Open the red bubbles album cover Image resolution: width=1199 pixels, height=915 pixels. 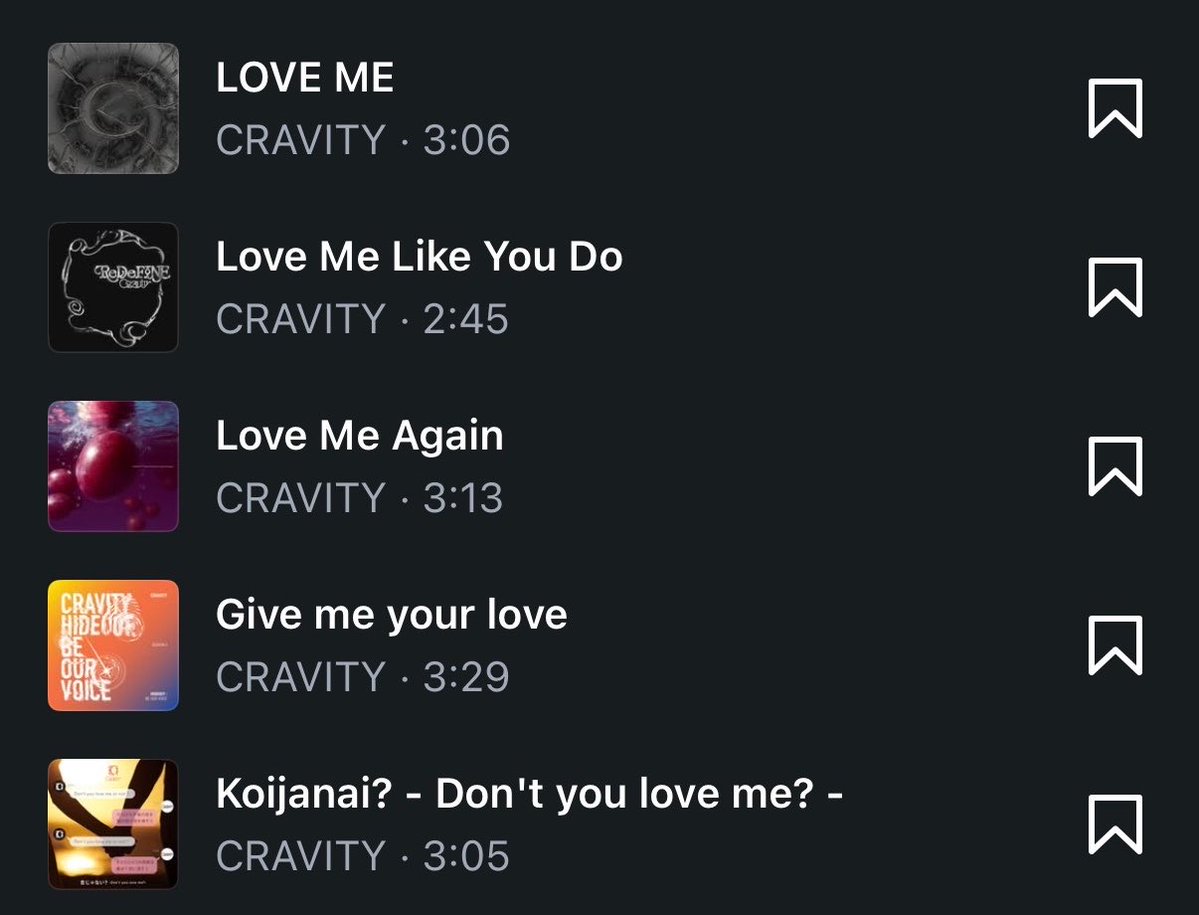(x=113, y=466)
